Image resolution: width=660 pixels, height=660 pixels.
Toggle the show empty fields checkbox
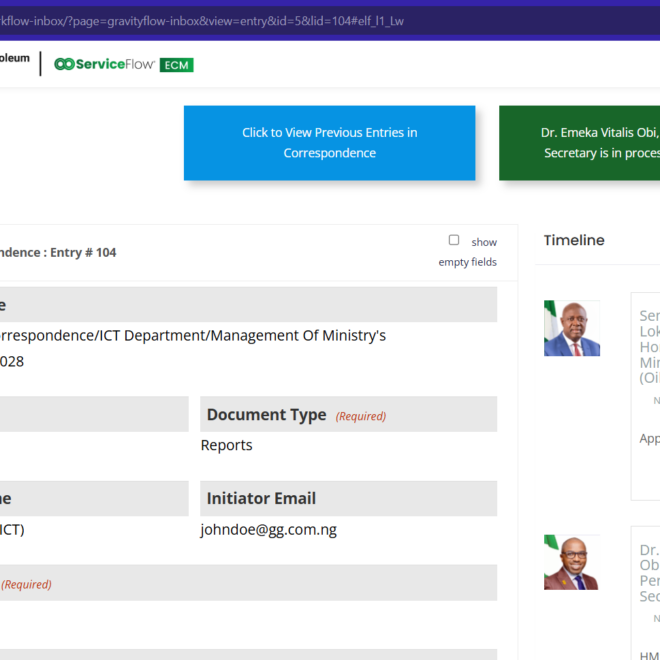tap(454, 240)
